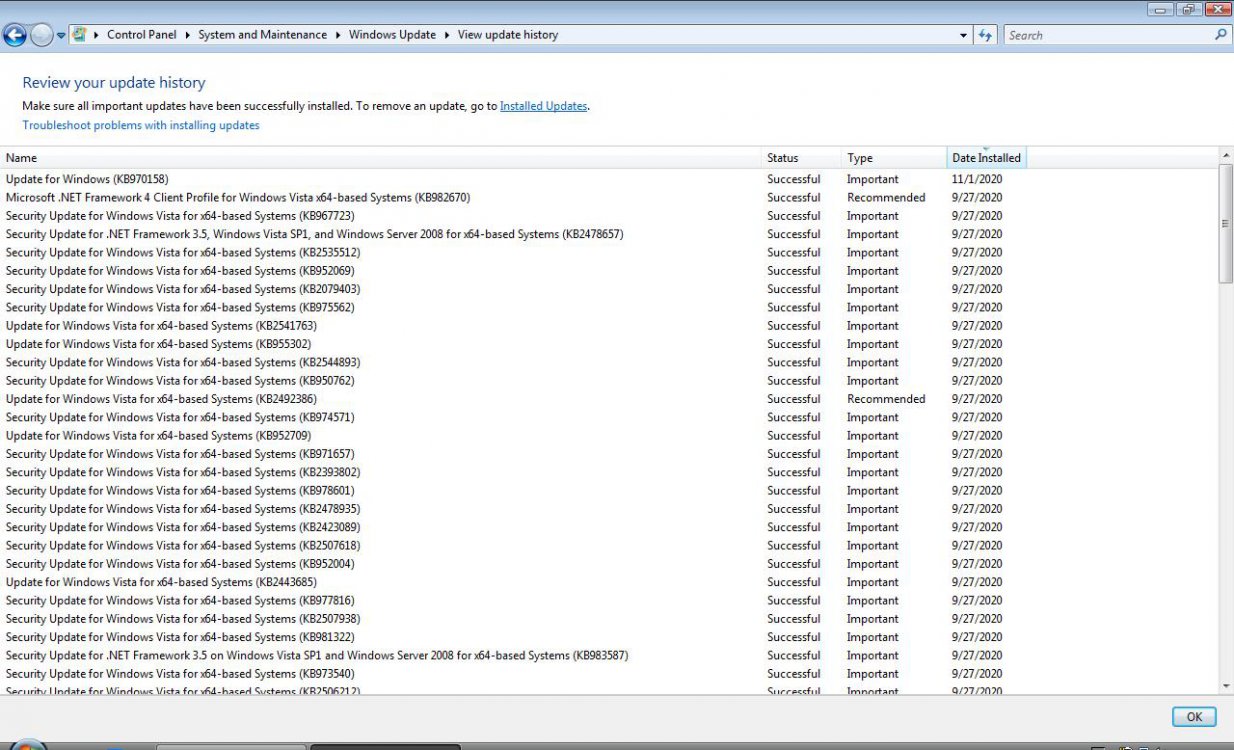Open the Installed Updates link
This screenshot has width=1234, height=750.
pyautogui.click(x=543, y=106)
